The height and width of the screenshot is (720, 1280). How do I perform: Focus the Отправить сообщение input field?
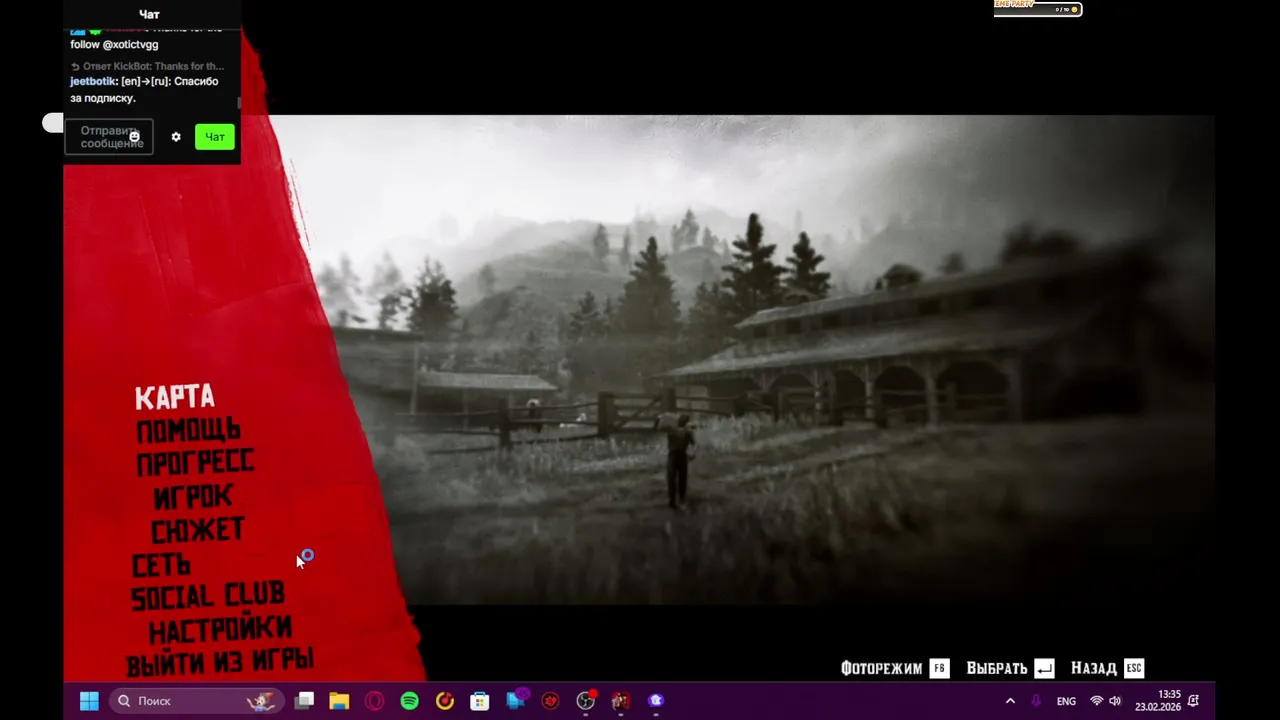[x=109, y=137]
